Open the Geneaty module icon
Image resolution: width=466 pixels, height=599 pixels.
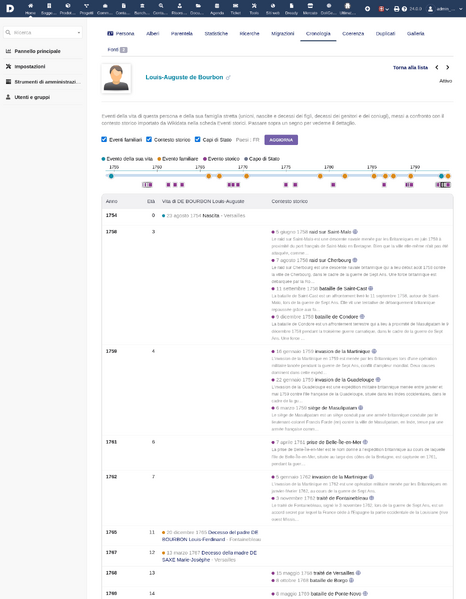click(291, 6)
